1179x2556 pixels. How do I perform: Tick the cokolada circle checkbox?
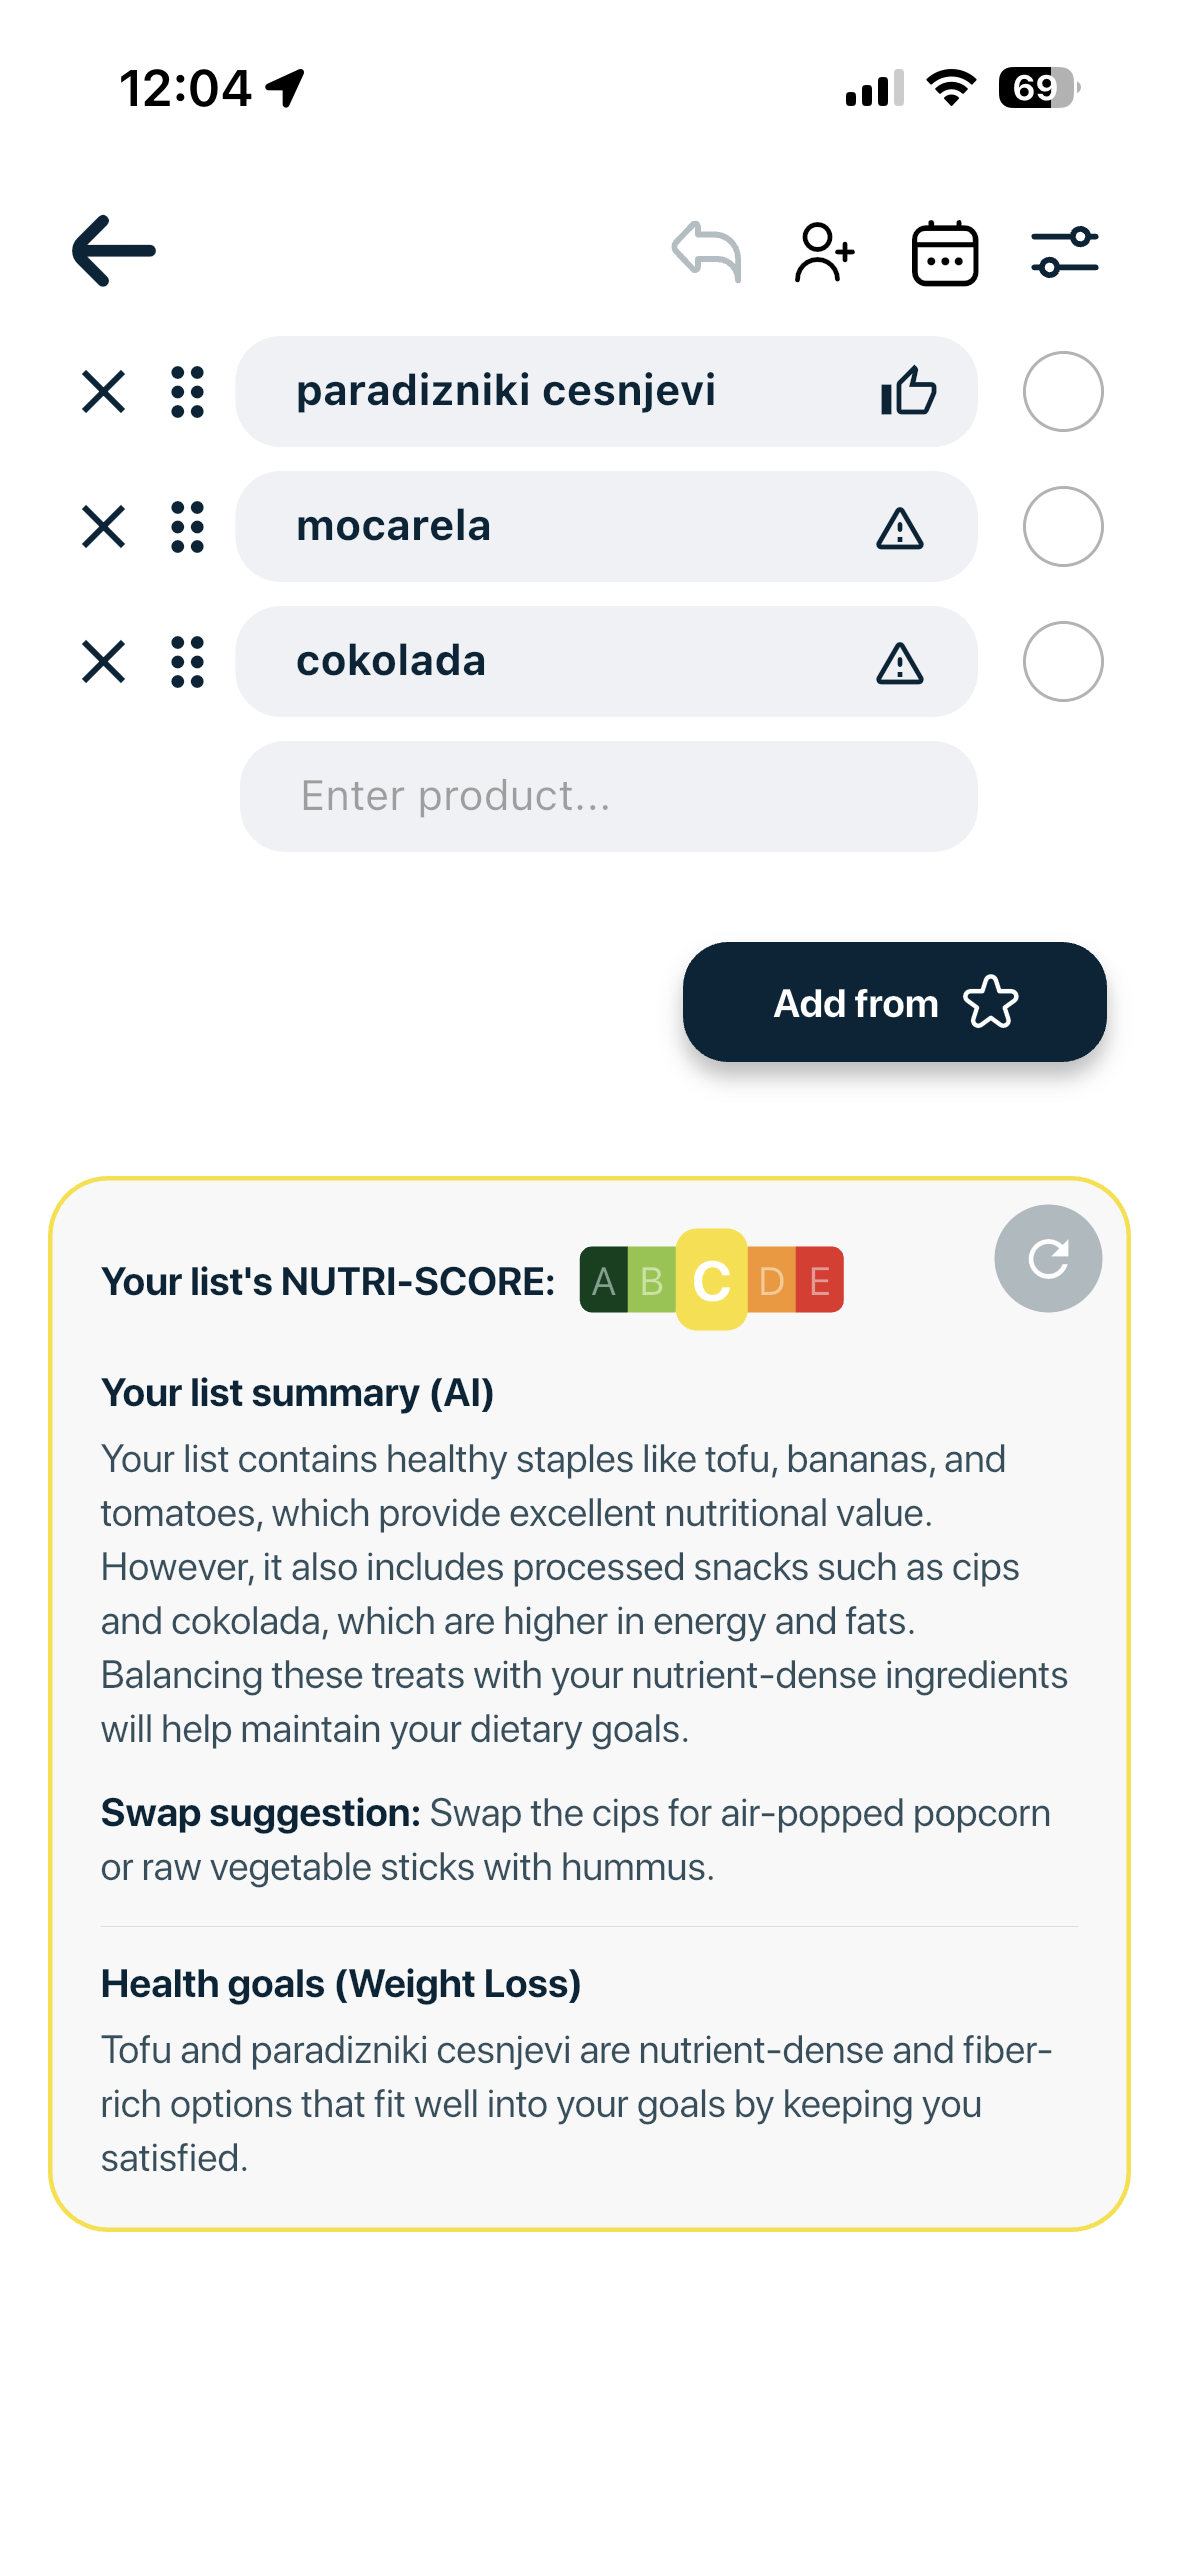click(x=1063, y=661)
